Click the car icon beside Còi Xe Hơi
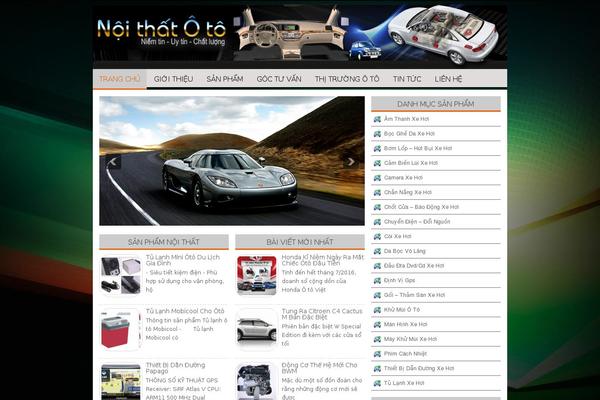Viewport: 600px width, 400px height. click(377, 236)
